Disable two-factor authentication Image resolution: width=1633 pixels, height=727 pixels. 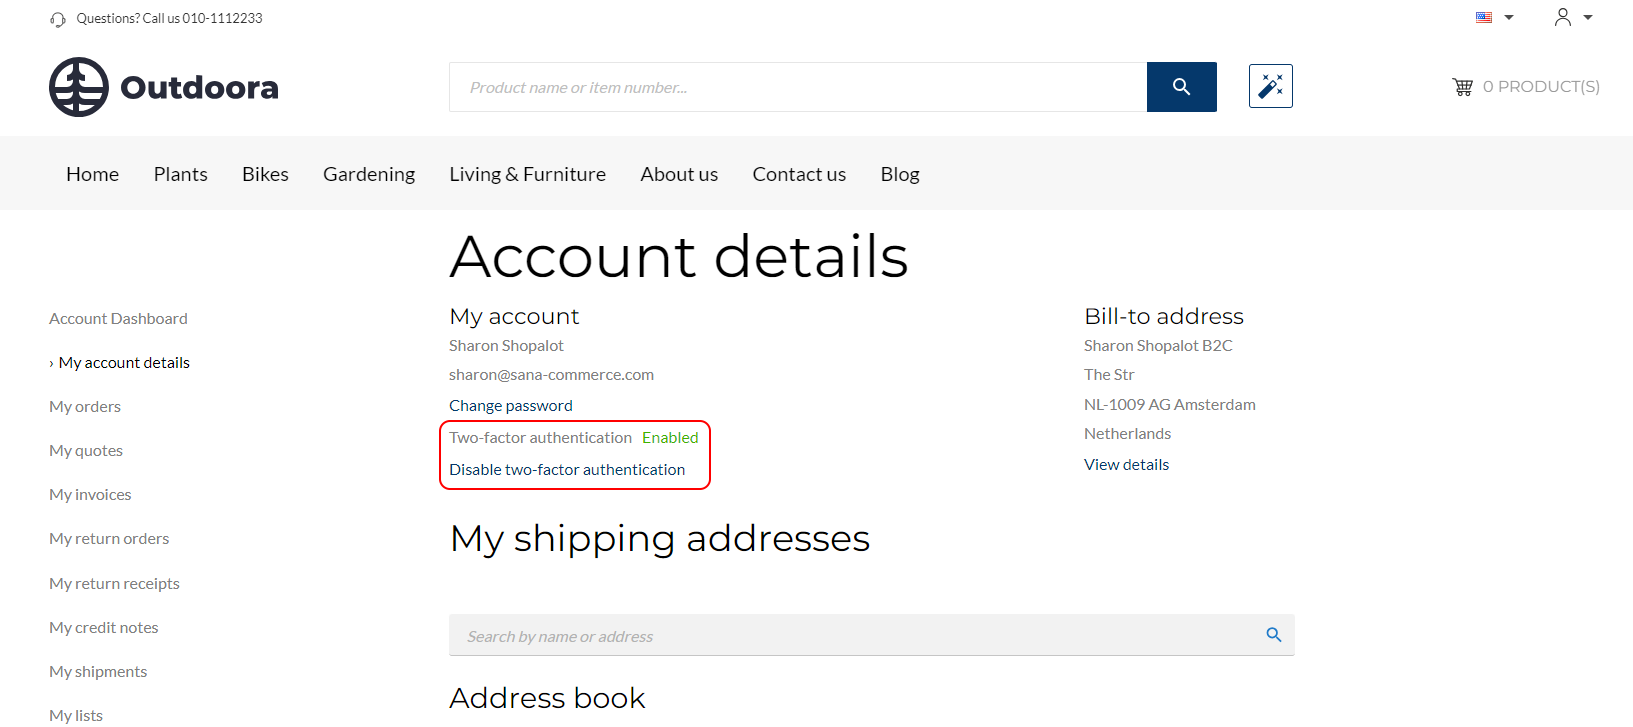567,470
